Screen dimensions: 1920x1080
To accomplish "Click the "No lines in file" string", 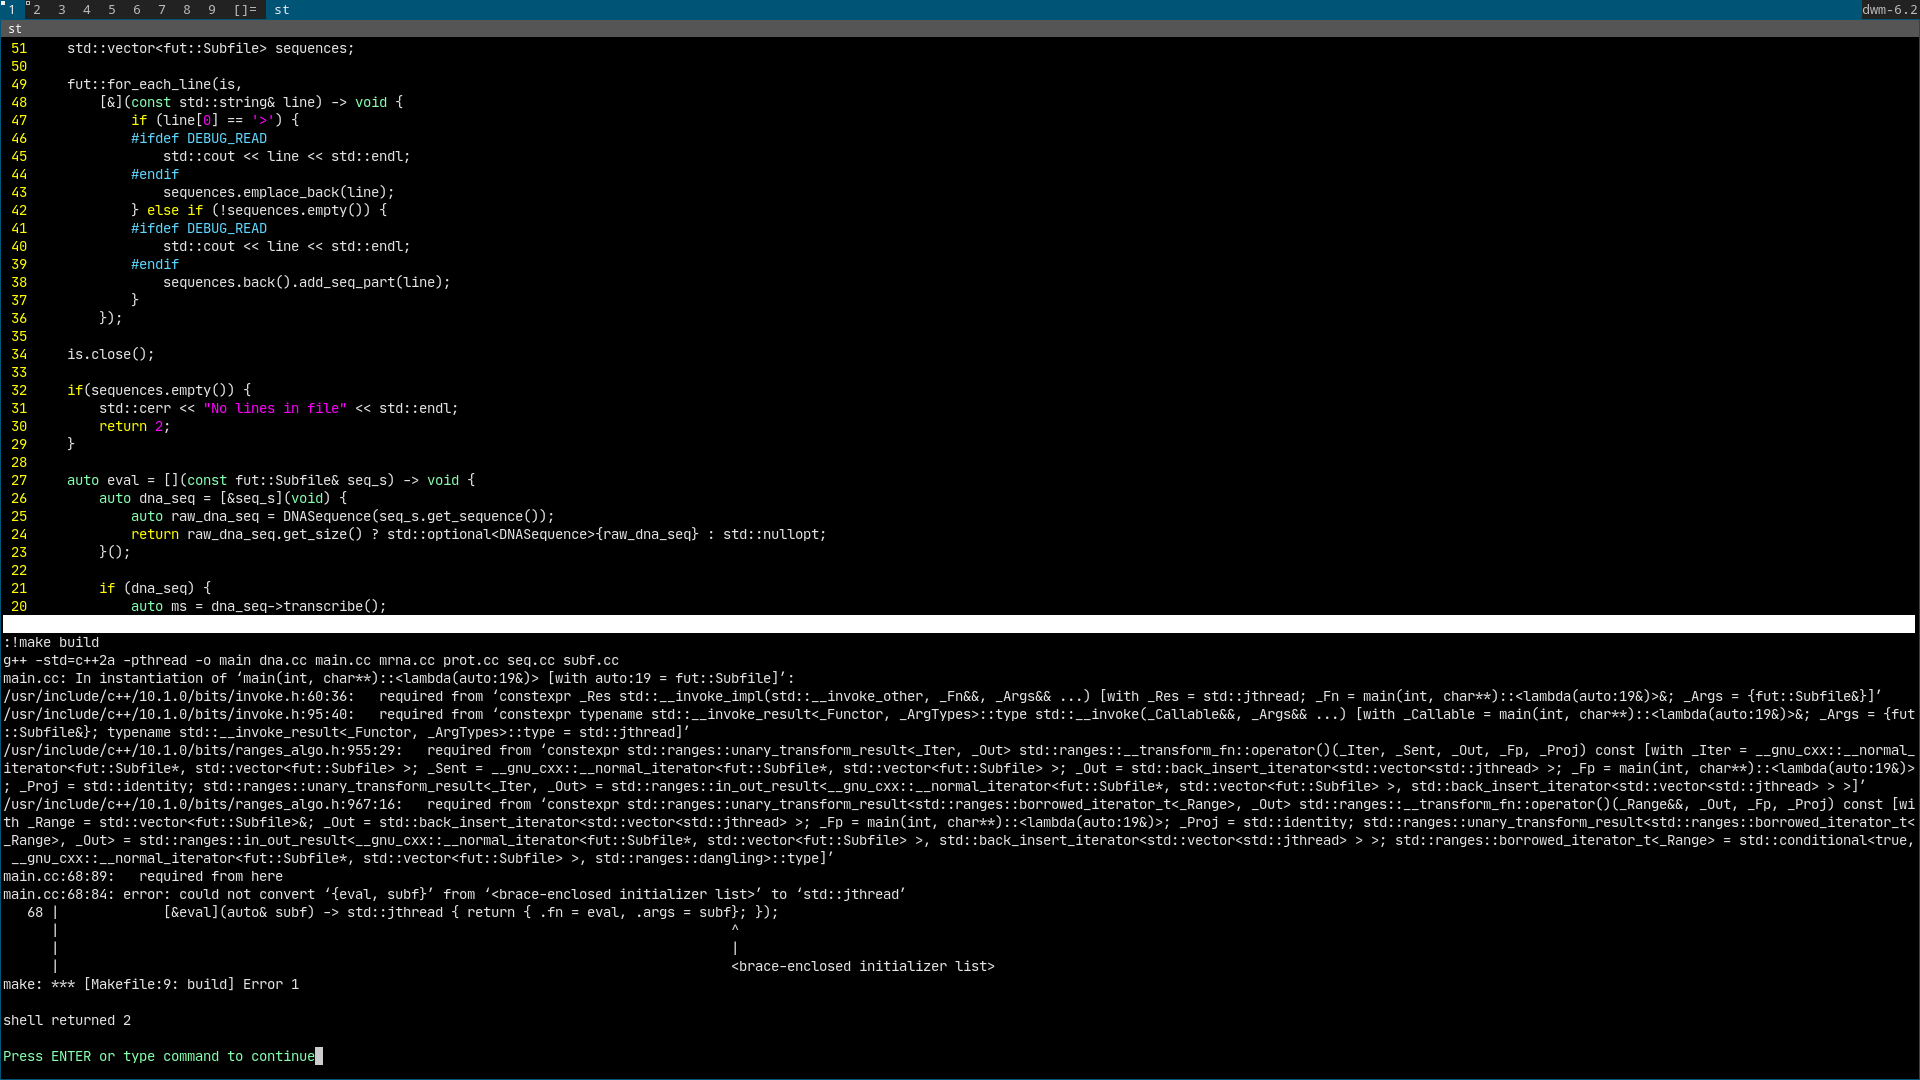I will coord(275,408).
